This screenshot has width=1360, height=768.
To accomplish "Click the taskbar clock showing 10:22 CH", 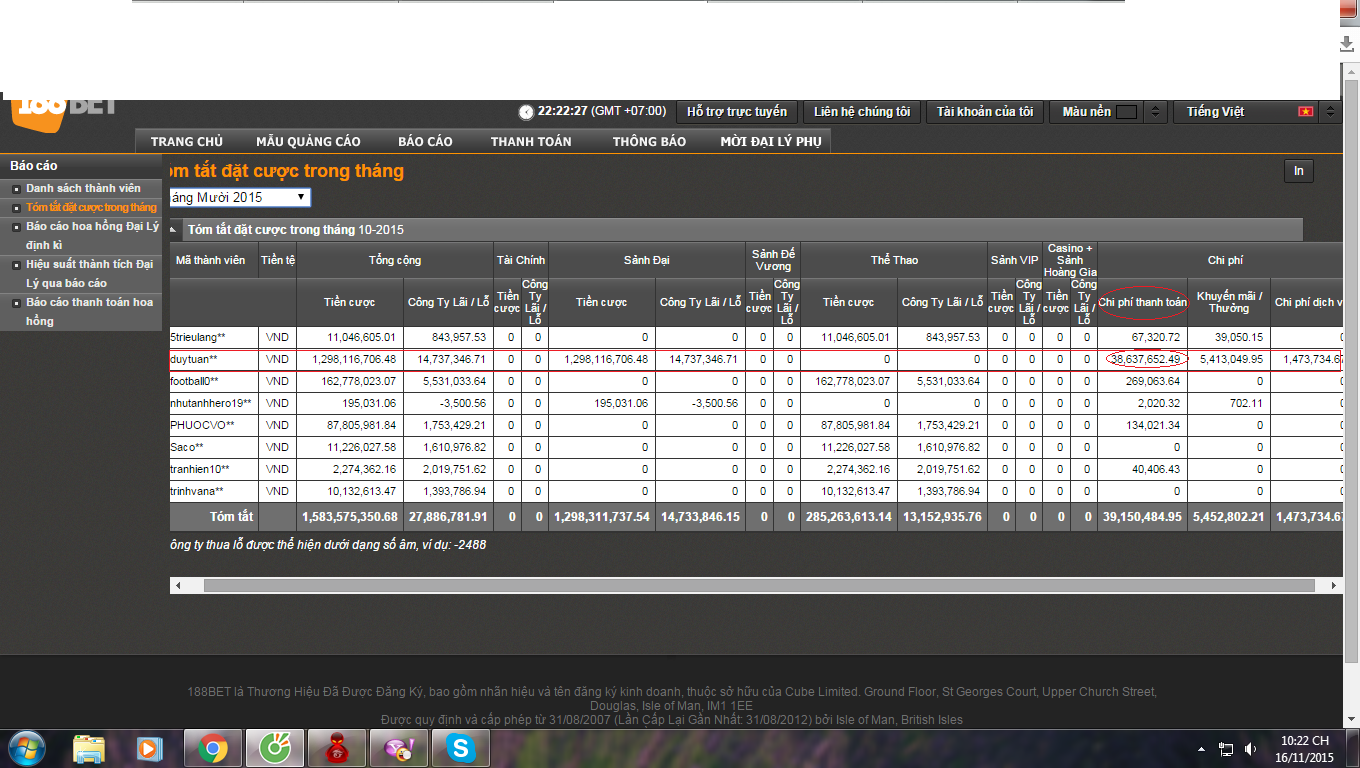I will (x=1305, y=749).
